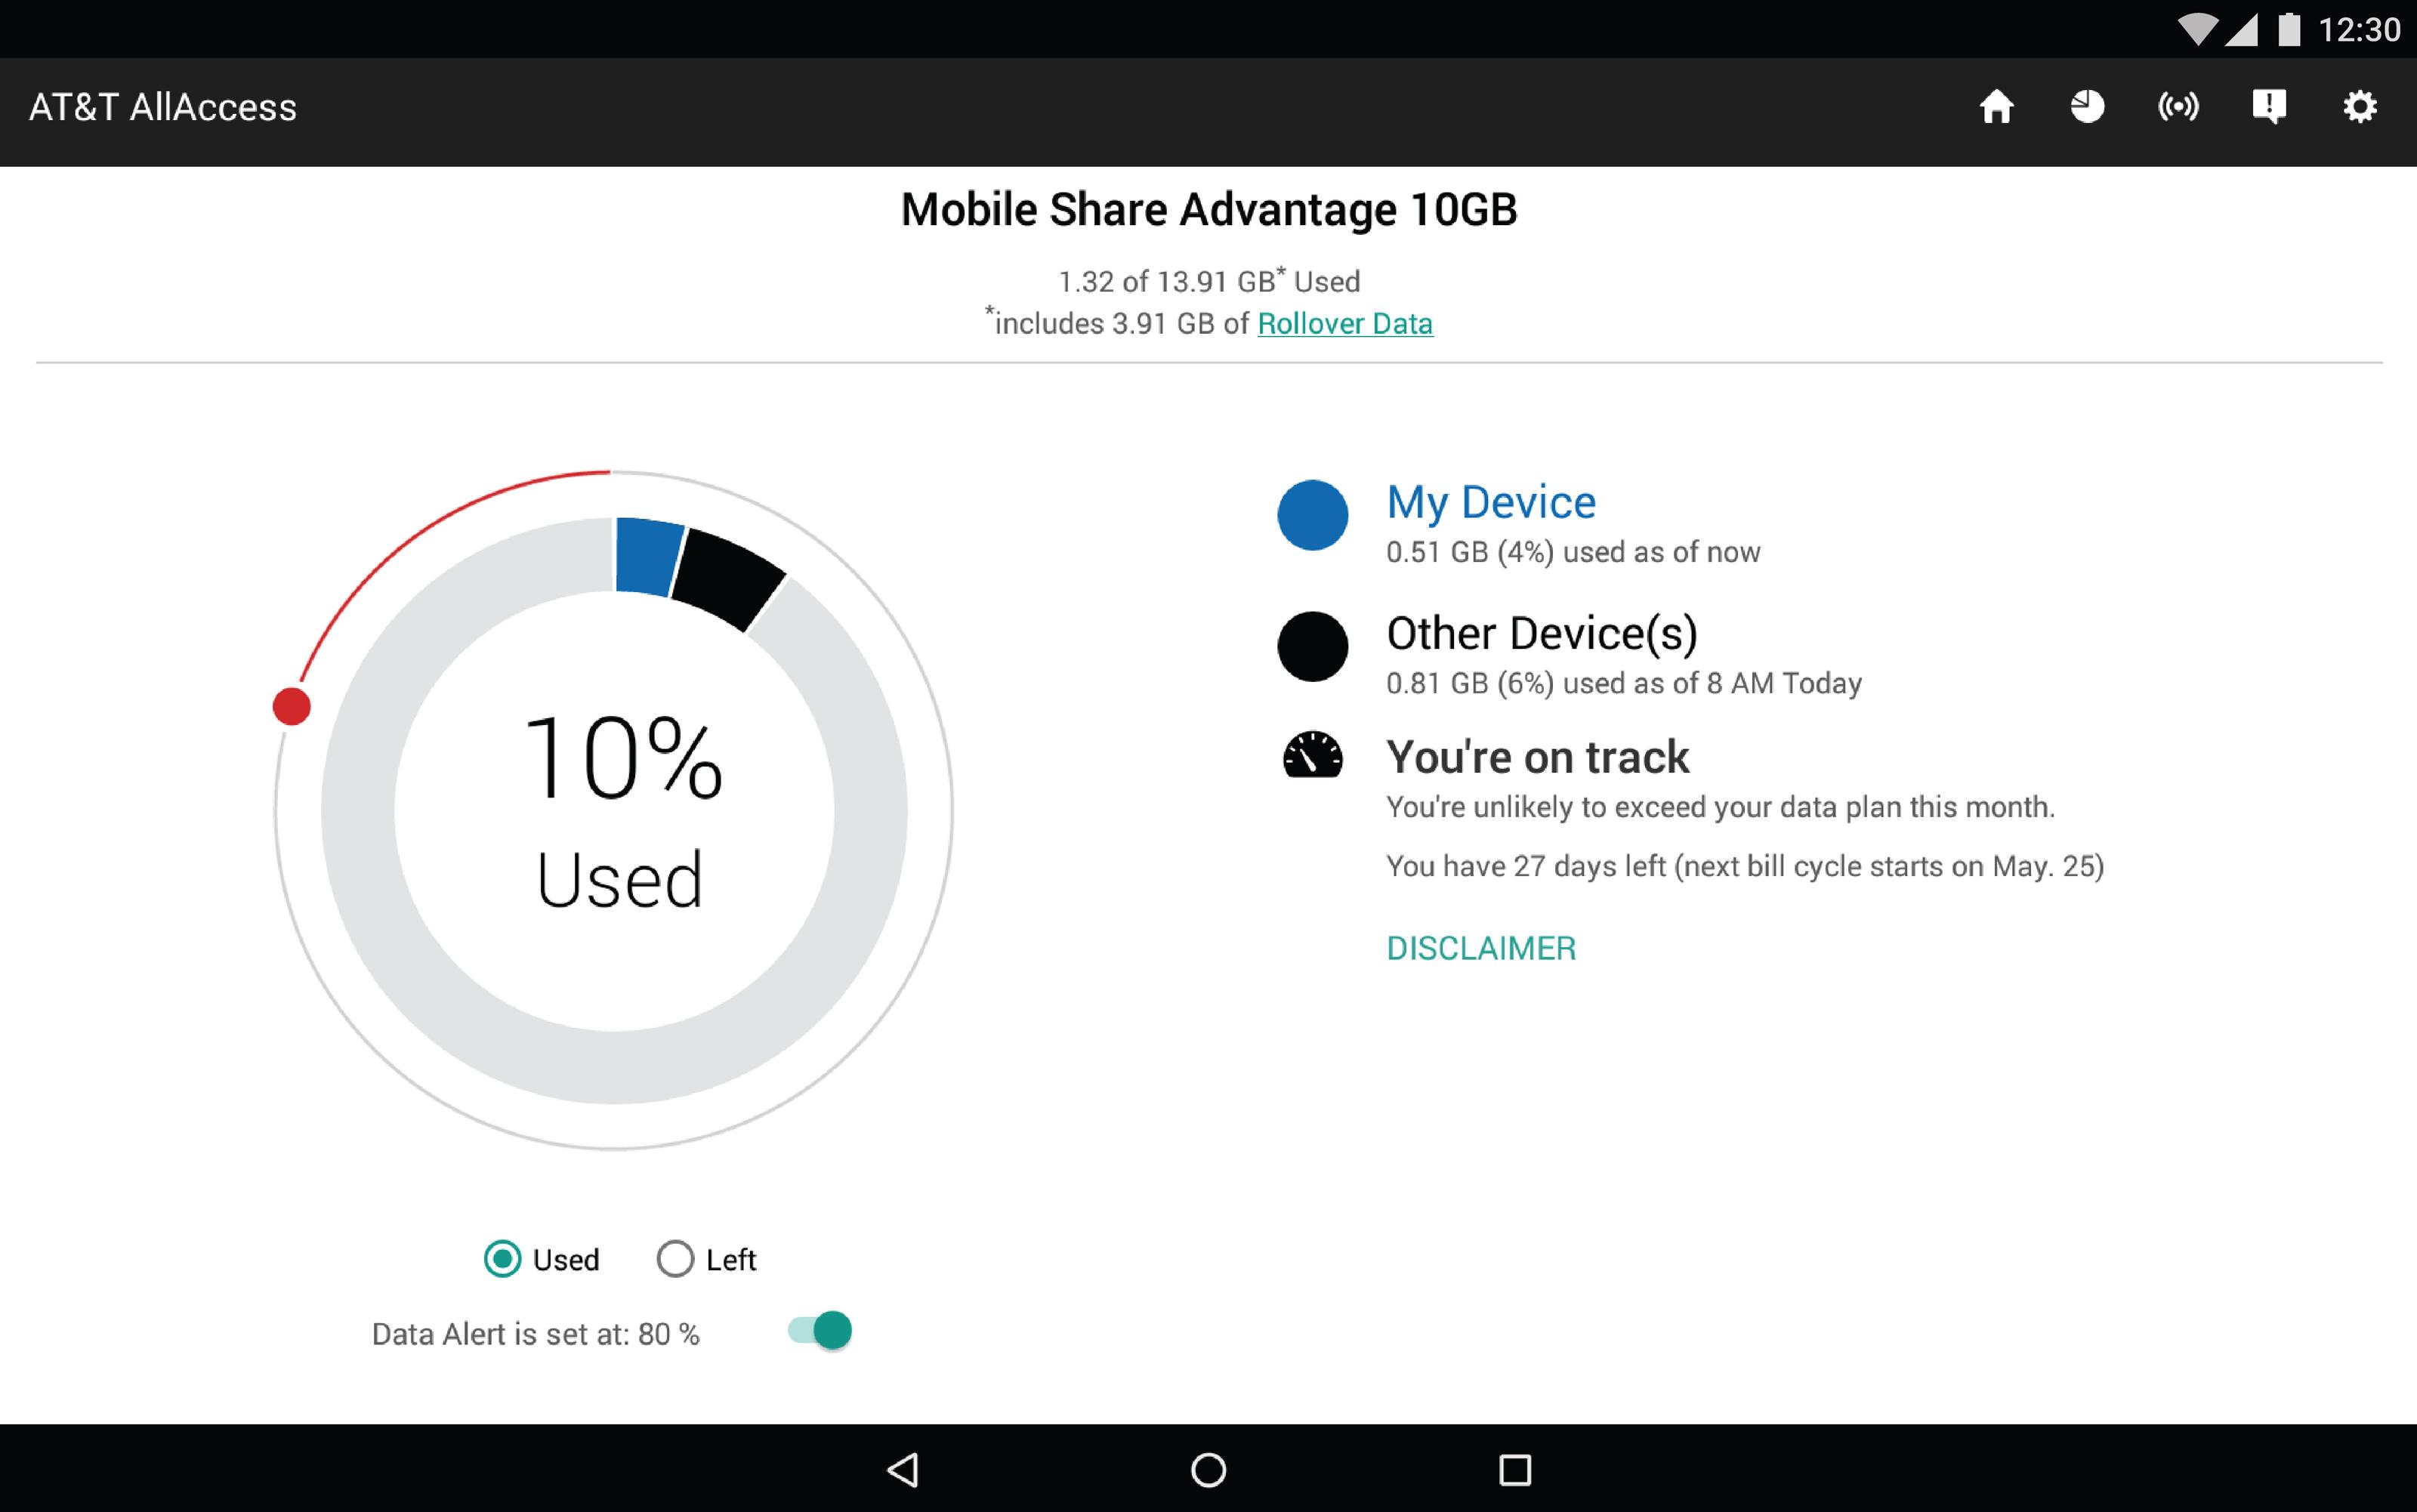Open the data usage pie chart icon
The image size is (2417, 1512).
pos(2087,107)
